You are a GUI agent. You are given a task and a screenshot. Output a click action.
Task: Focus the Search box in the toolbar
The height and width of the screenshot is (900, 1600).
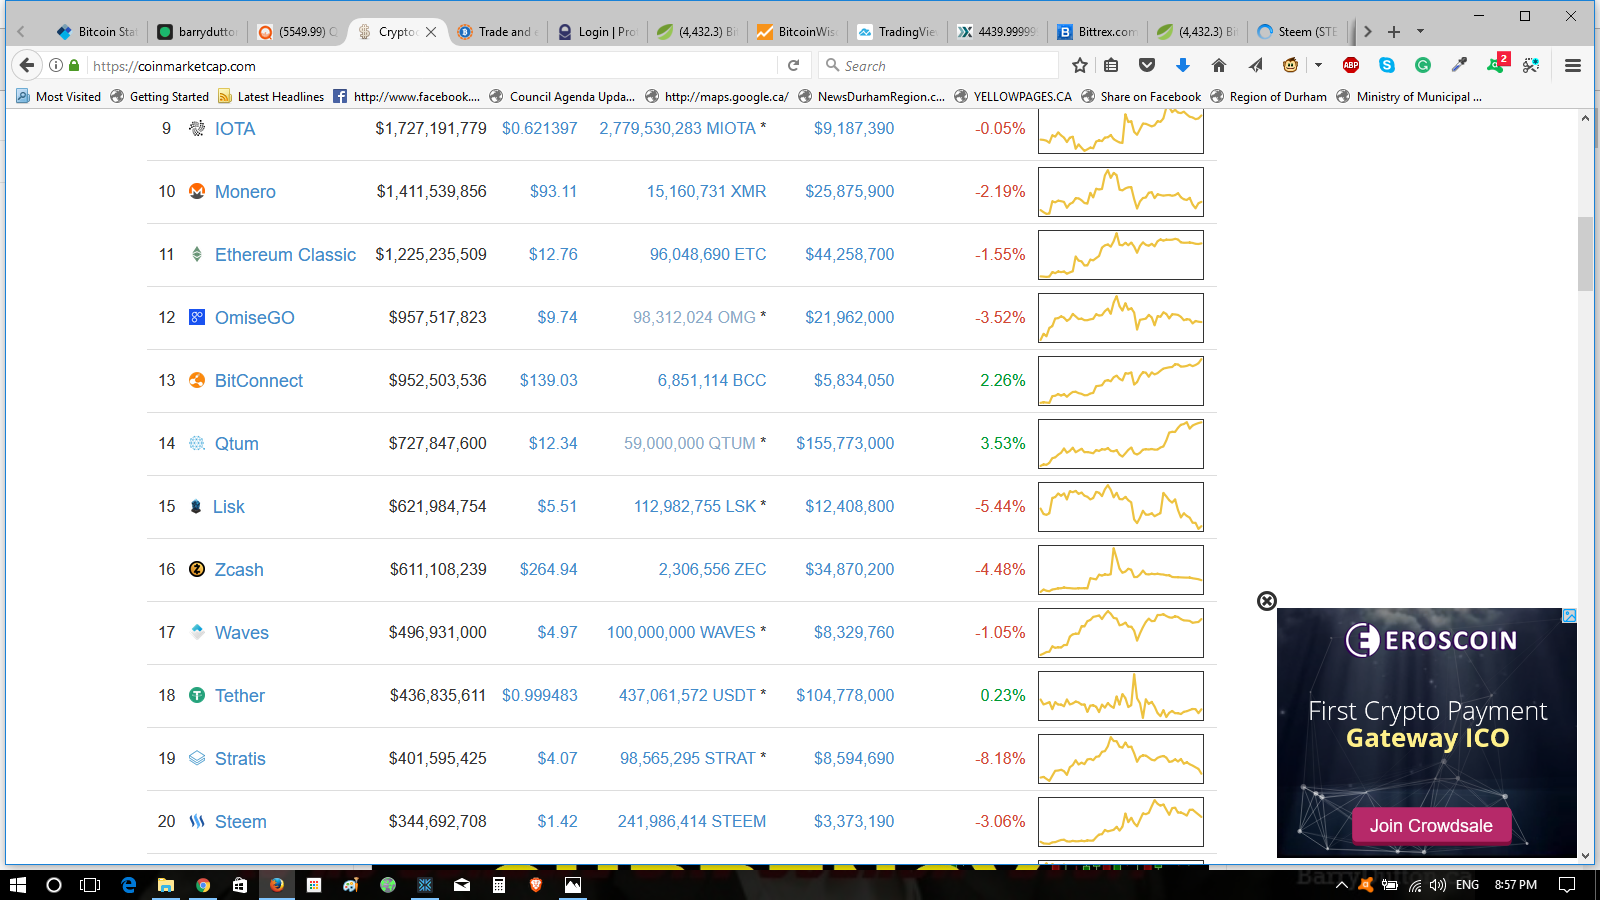pos(940,65)
